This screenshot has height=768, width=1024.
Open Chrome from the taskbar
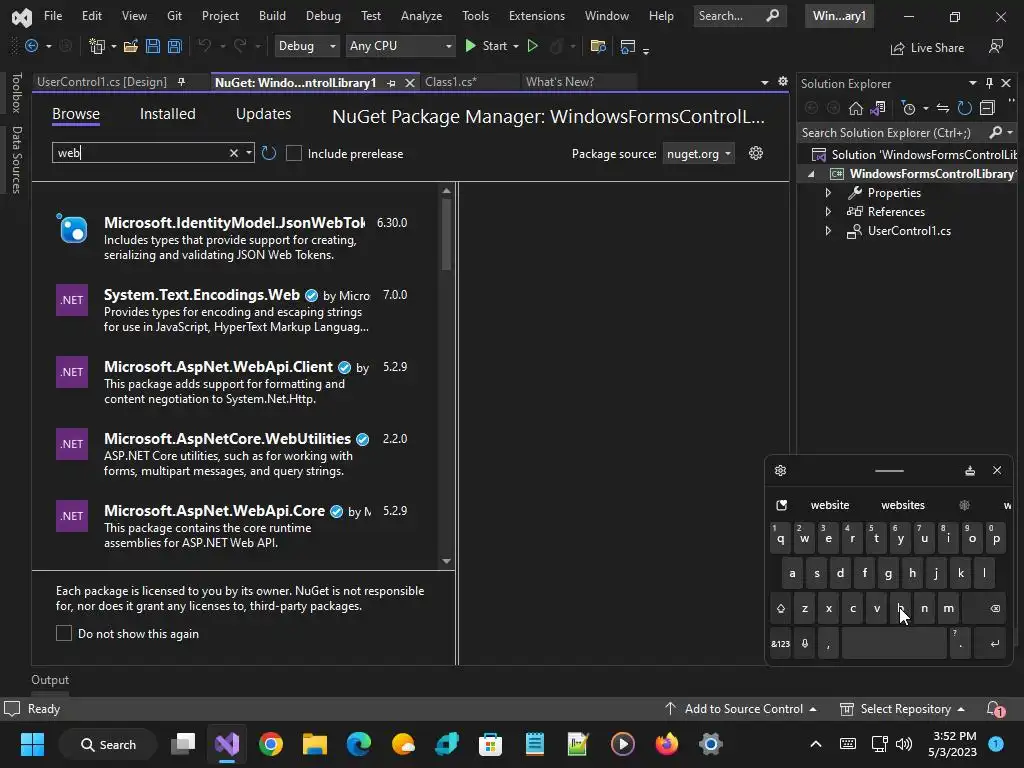coord(271,744)
